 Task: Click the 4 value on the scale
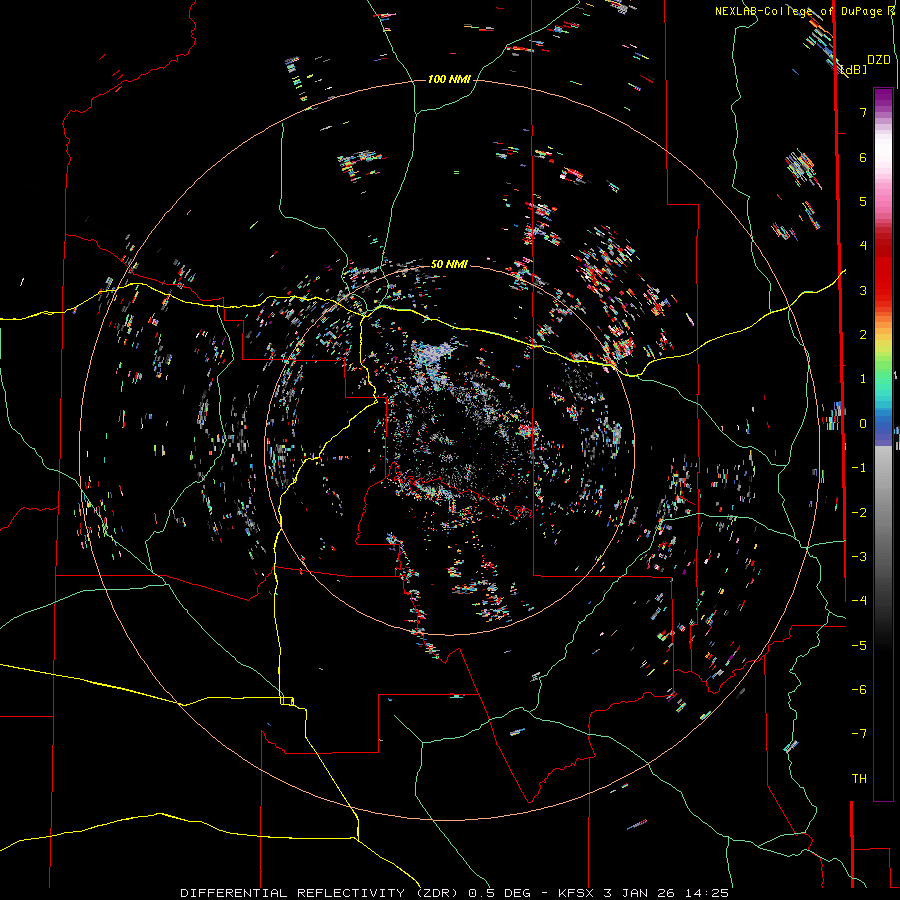(863, 246)
